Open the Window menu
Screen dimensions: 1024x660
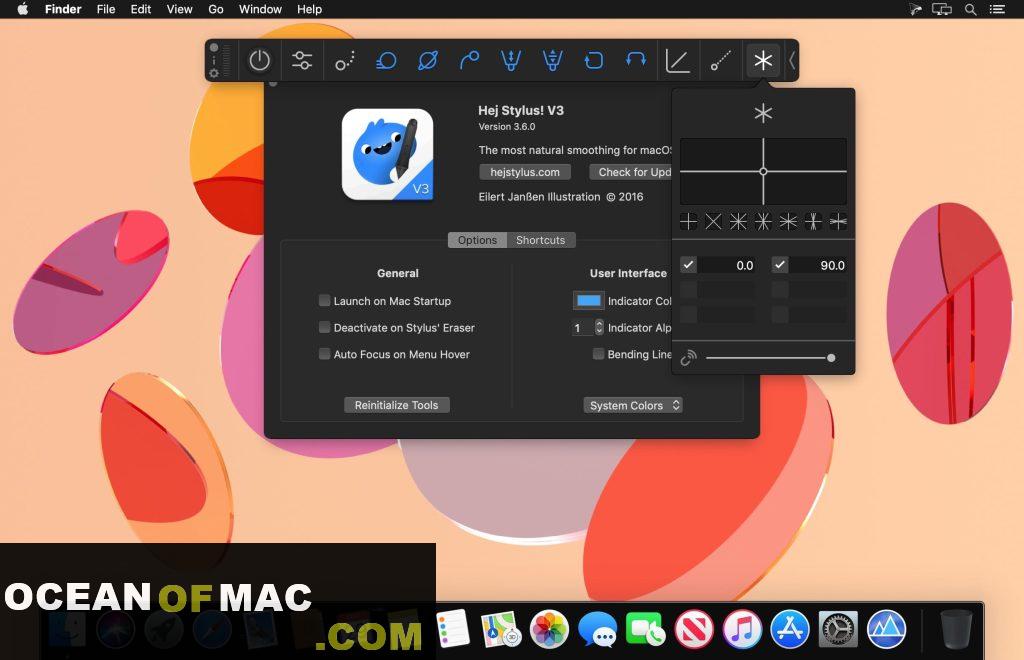click(x=260, y=9)
